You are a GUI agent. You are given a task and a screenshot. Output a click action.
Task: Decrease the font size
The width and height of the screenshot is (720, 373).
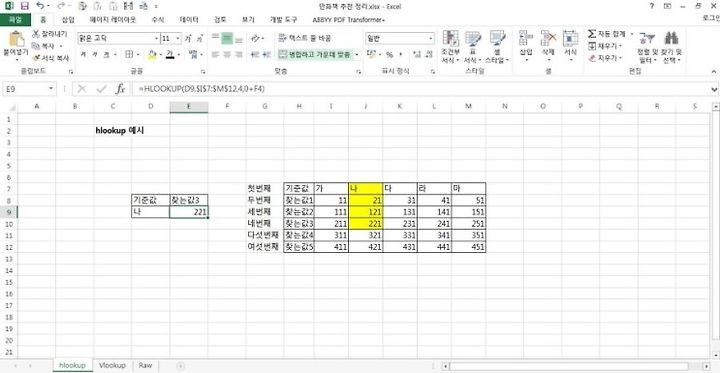pyautogui.click(x=200, y=39)
